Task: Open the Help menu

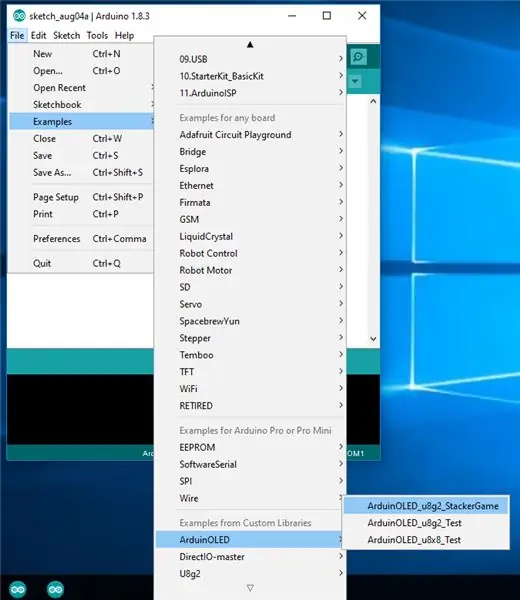Action: click(124, 36)
